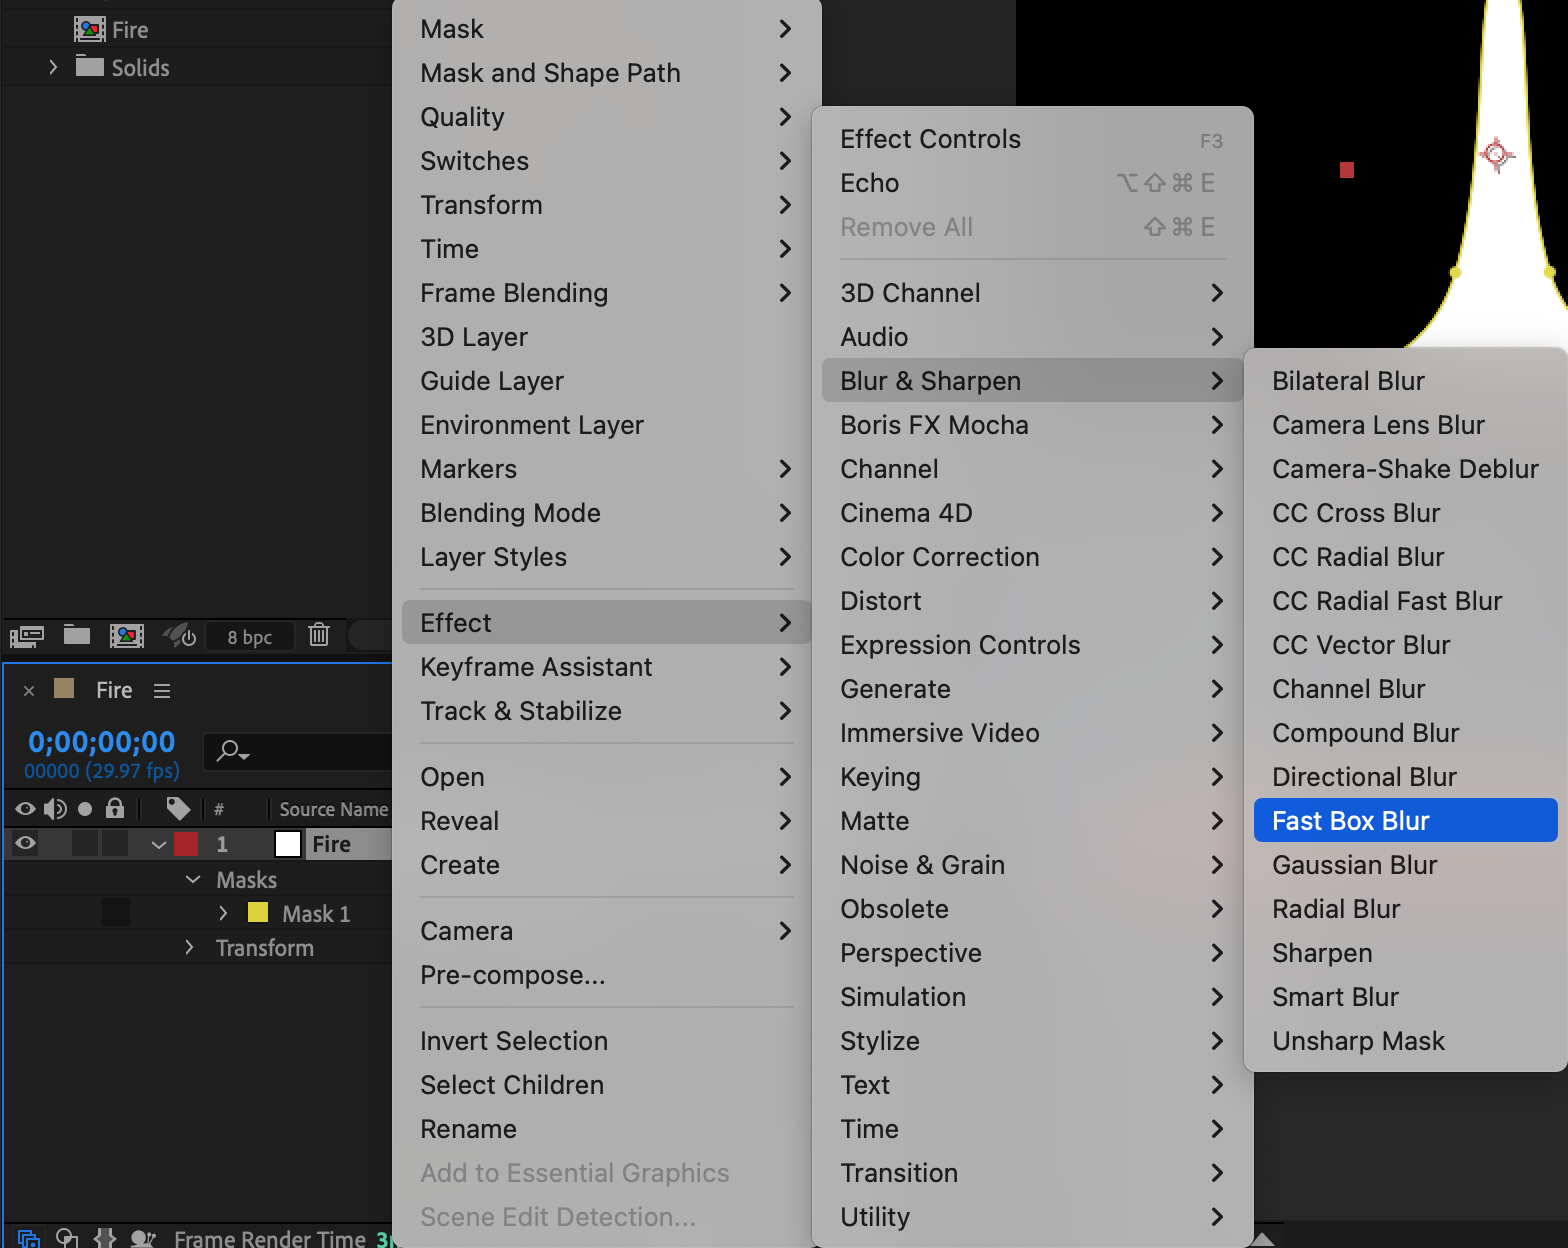This screenshot has height=1248, width=1568.
Task: Click the current timecode 0;00;00;00 field
Action: [x=102, y=742]
